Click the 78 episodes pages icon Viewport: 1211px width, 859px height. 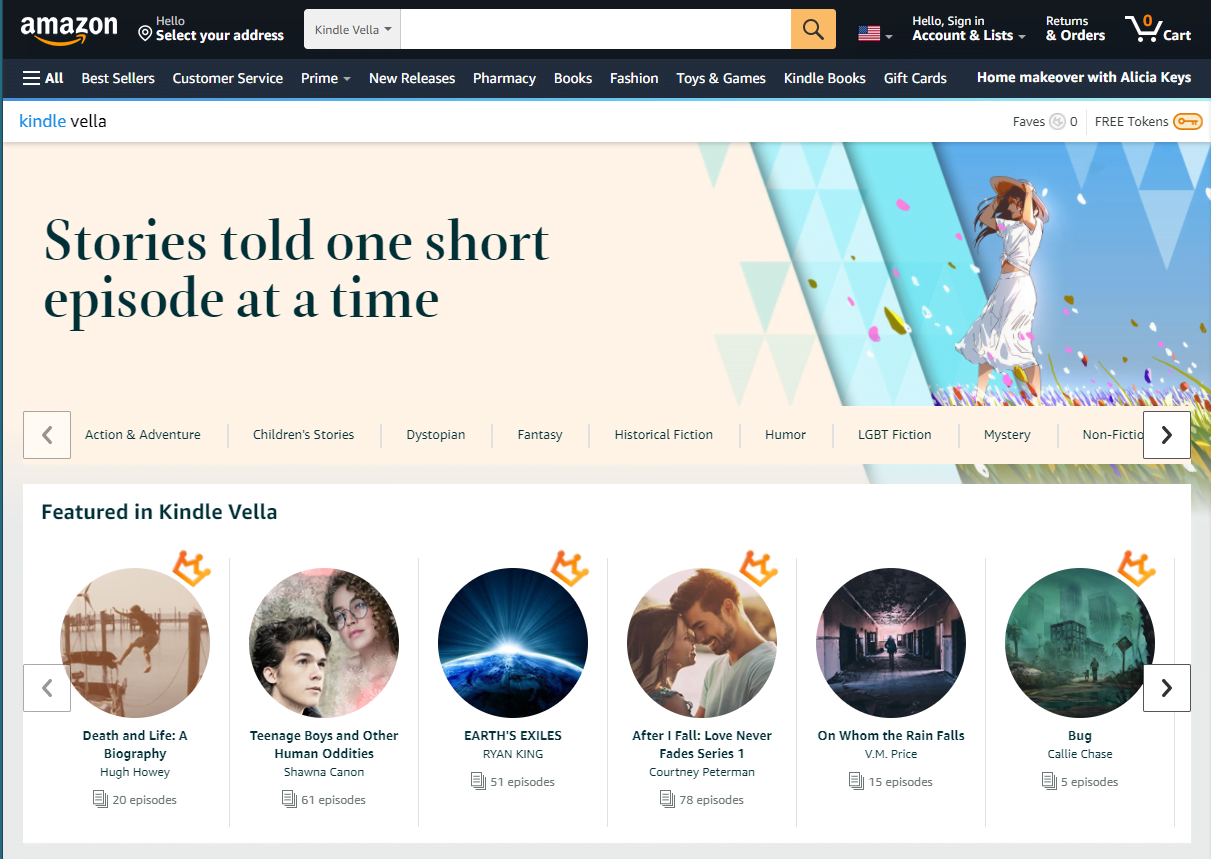667,799
